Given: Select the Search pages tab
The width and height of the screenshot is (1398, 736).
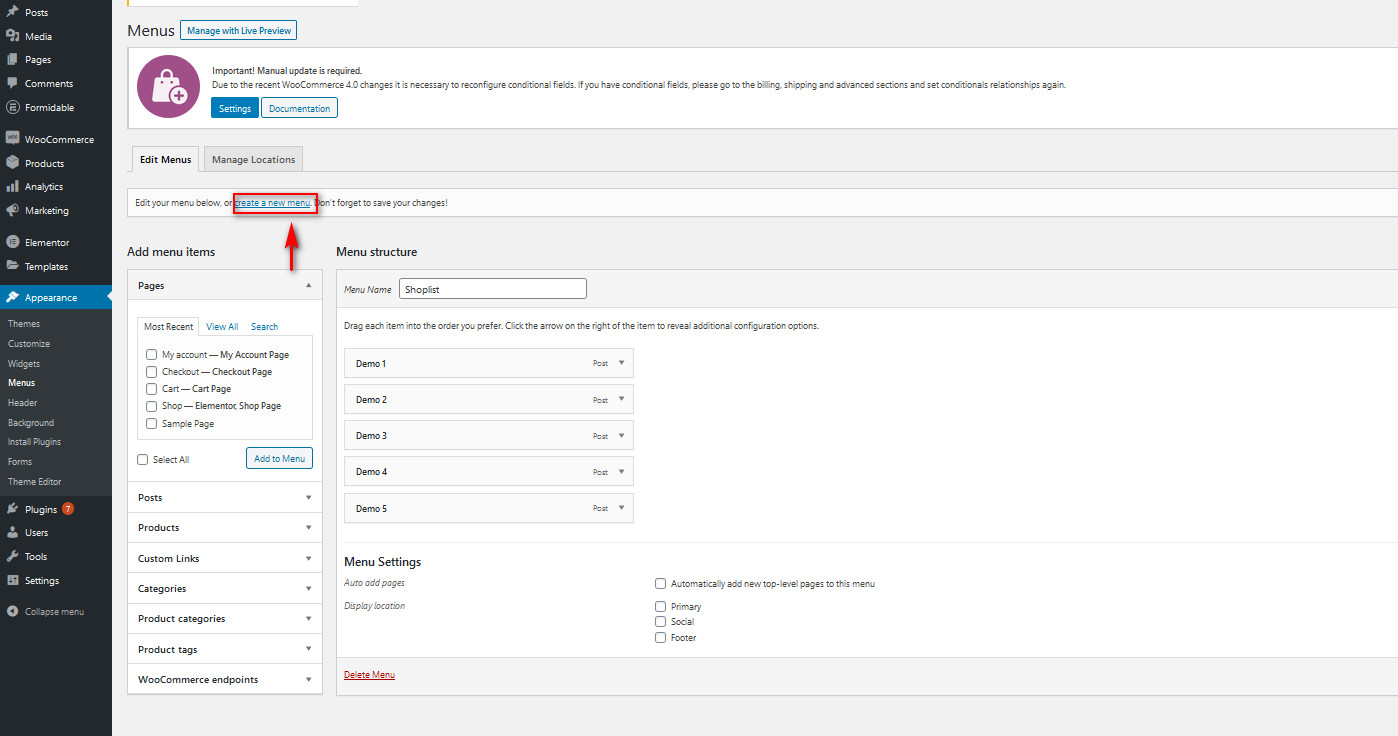Looking at the screenshot, I should point(265,326).
